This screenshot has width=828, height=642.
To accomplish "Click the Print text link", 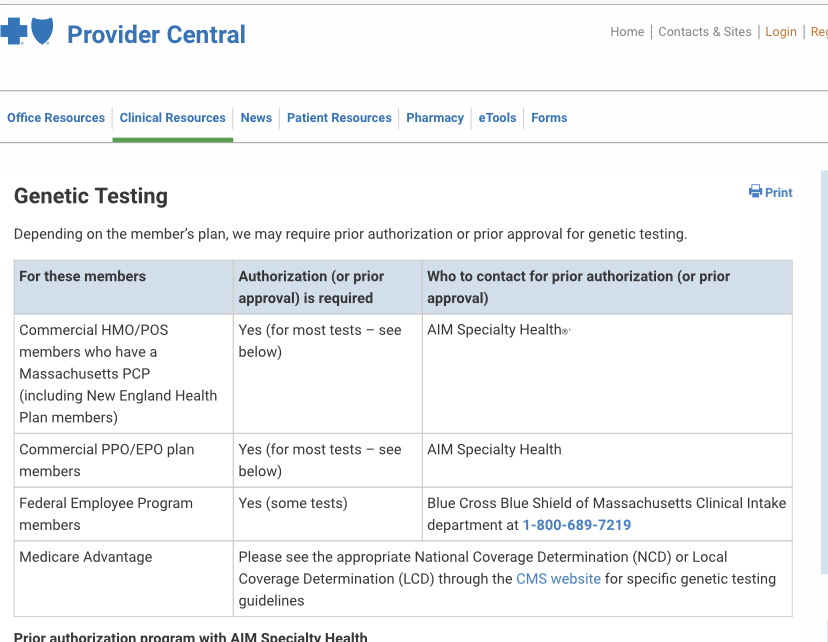I will coord(779,193).
